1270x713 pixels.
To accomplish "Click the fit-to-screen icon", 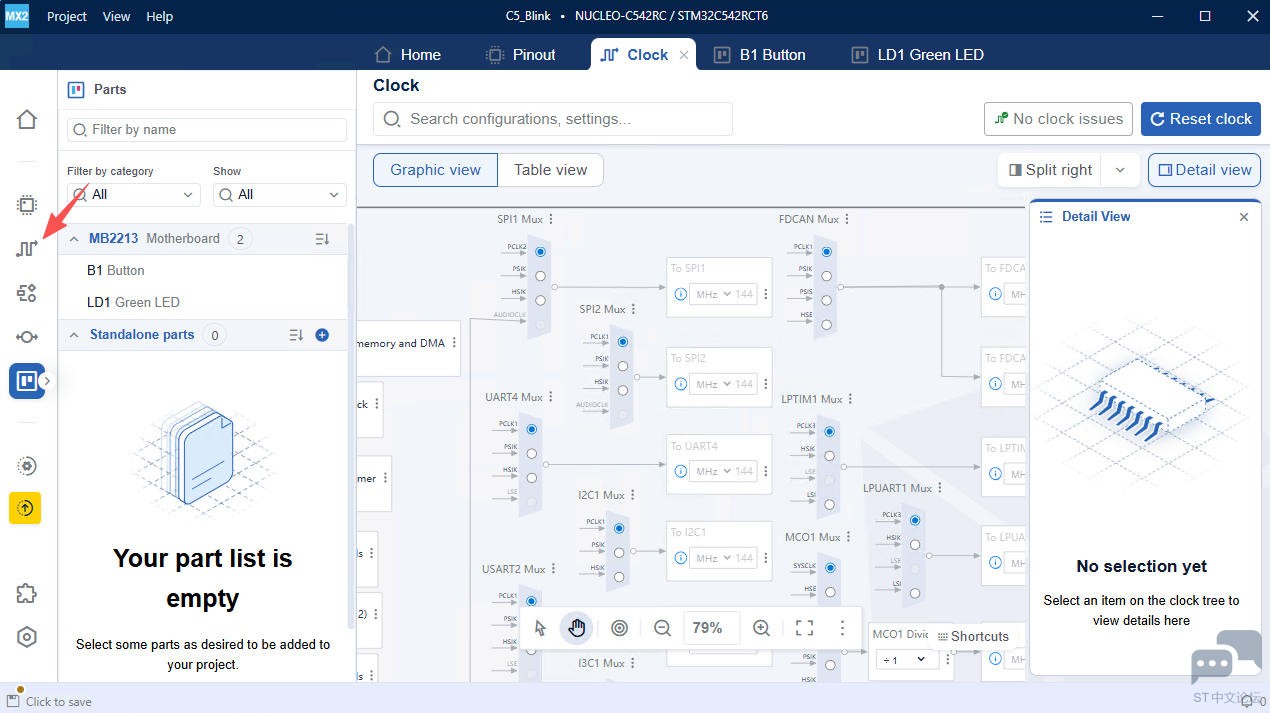I will (x=804, y=628).
